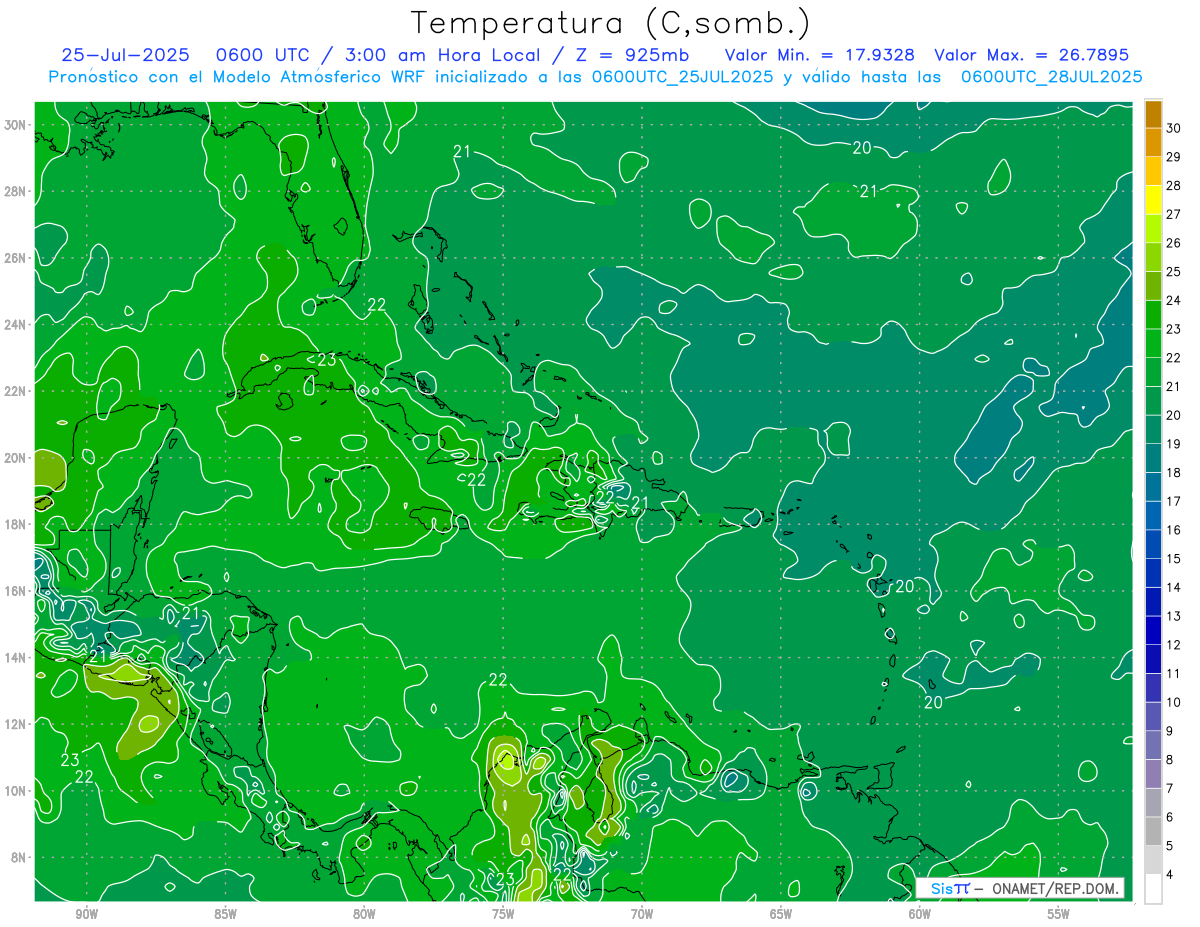This screenshot has width=1200, height=927.
Task: Click the 8N latitude axis label
Action: point(18,858)
